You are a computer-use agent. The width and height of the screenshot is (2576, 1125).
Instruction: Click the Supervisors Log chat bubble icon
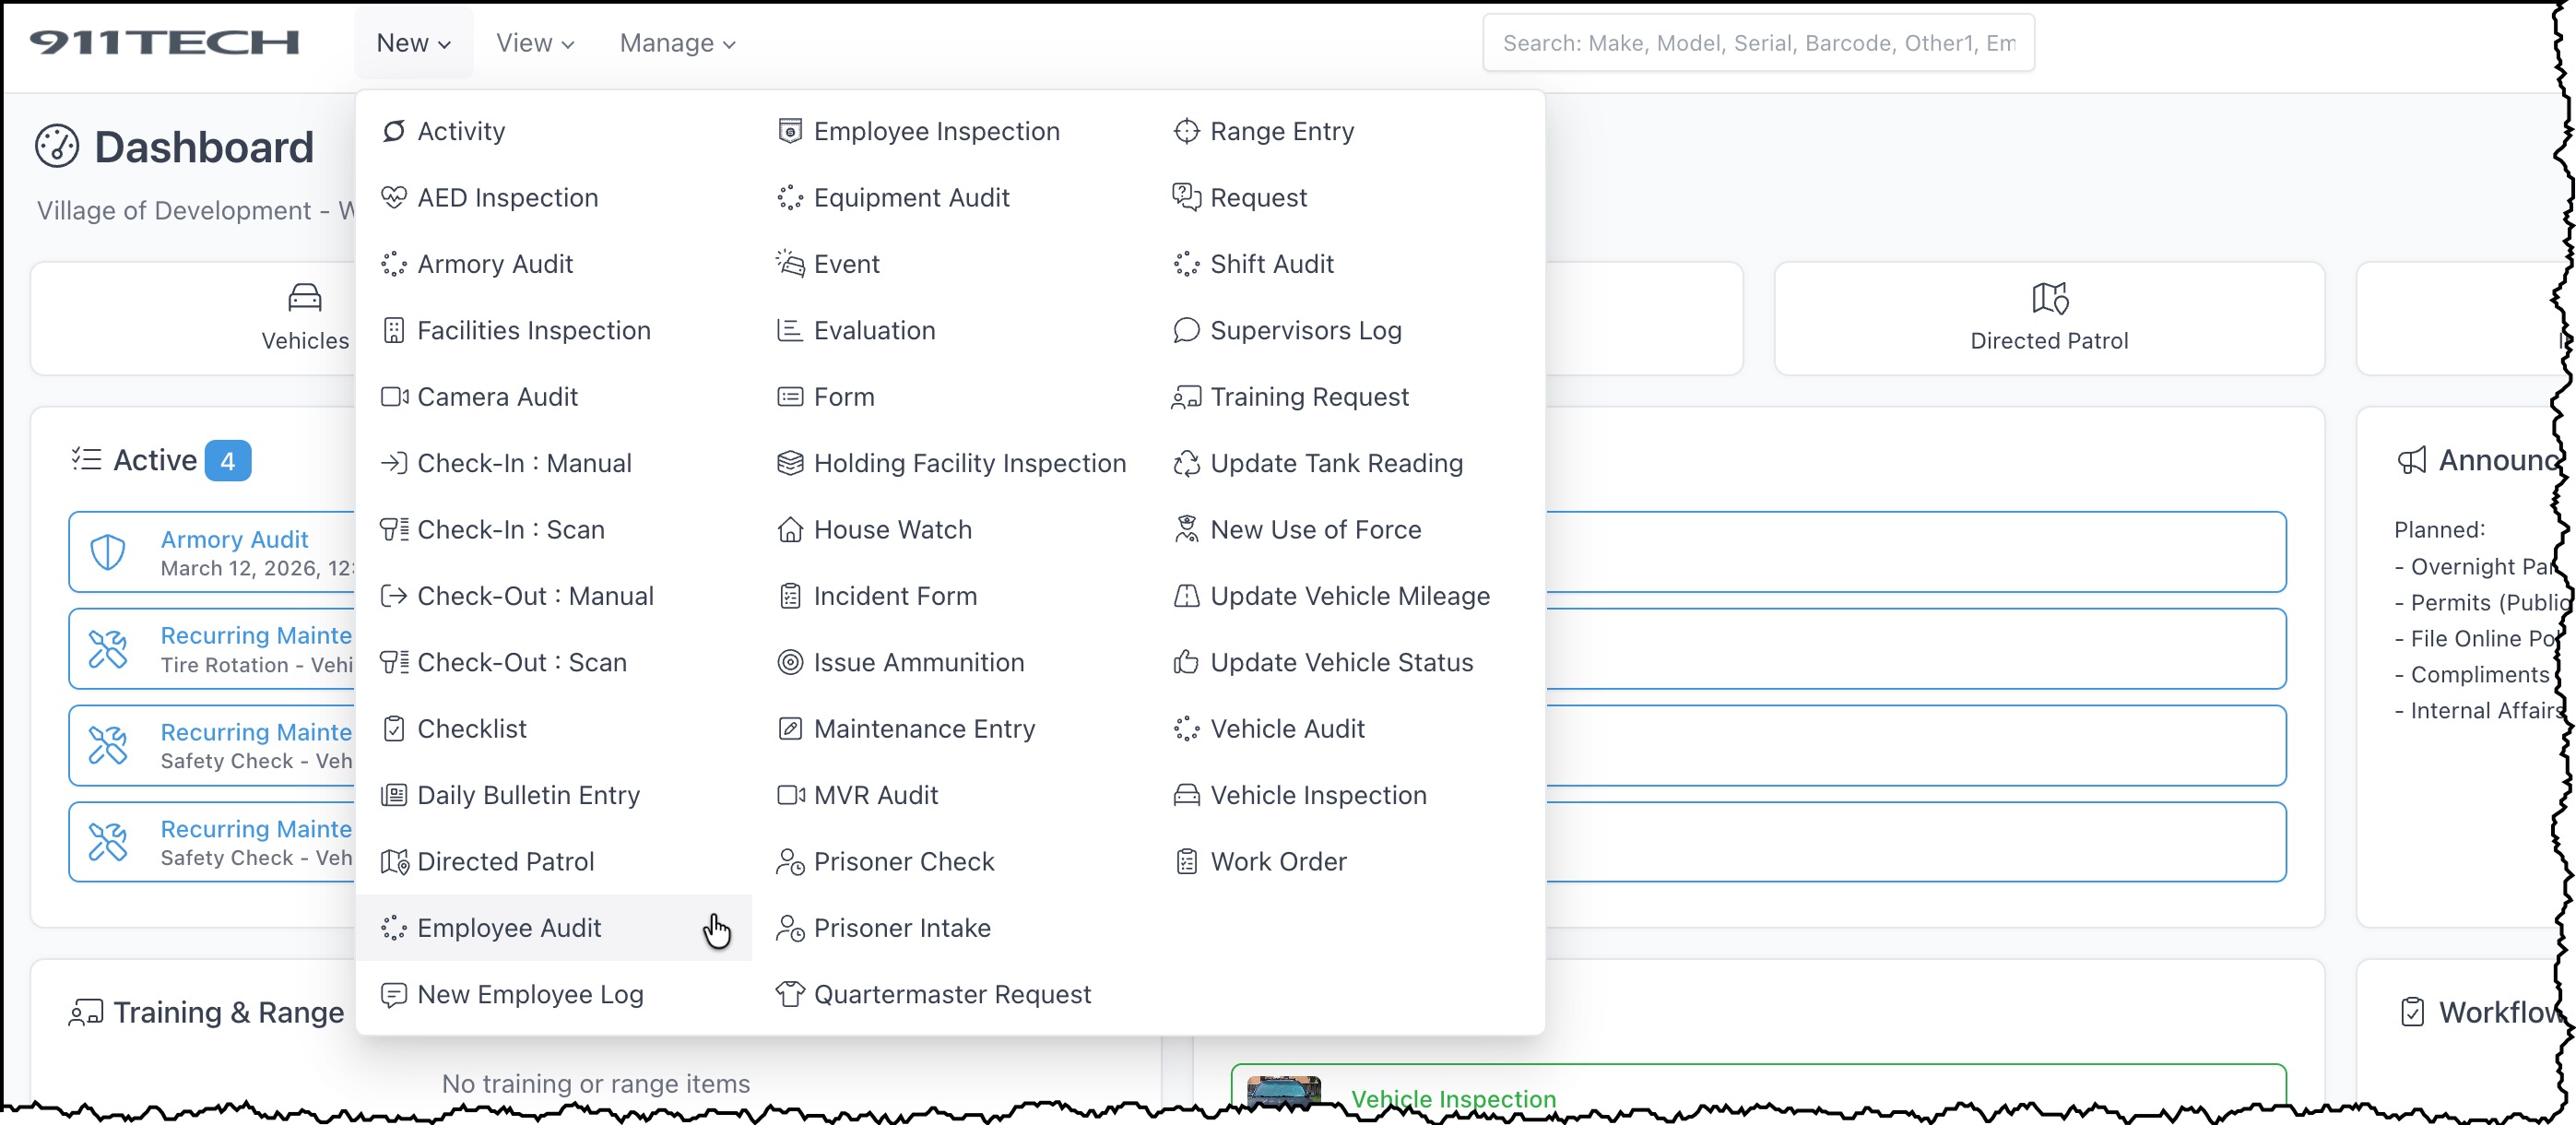(x=1186, y=330)
